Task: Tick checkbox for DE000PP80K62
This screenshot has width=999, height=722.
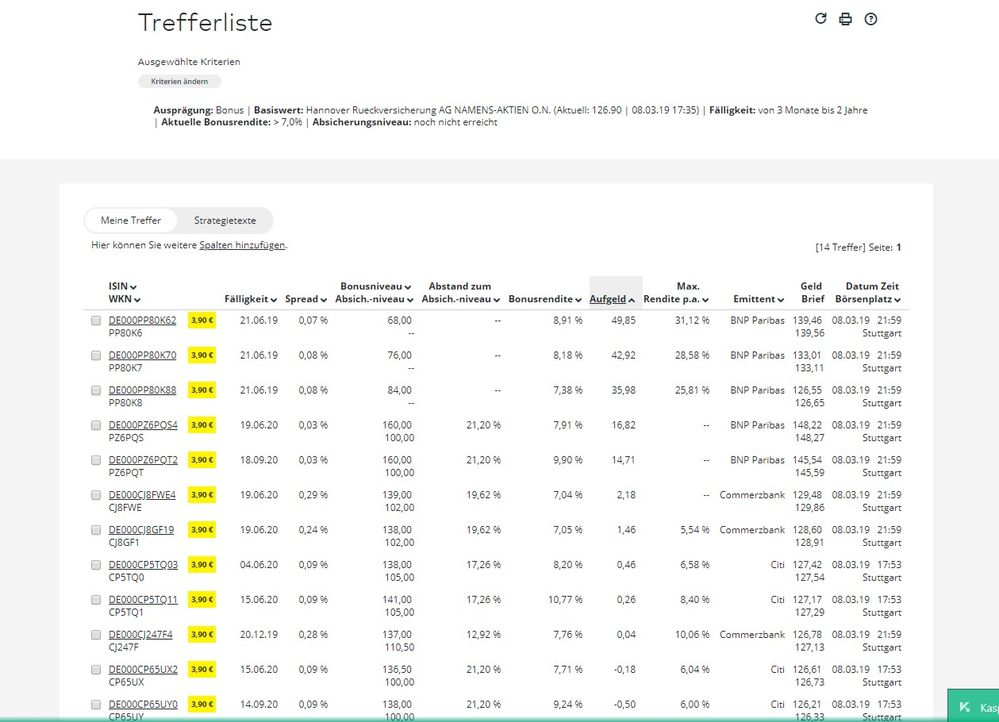Action: coord(96,321)
